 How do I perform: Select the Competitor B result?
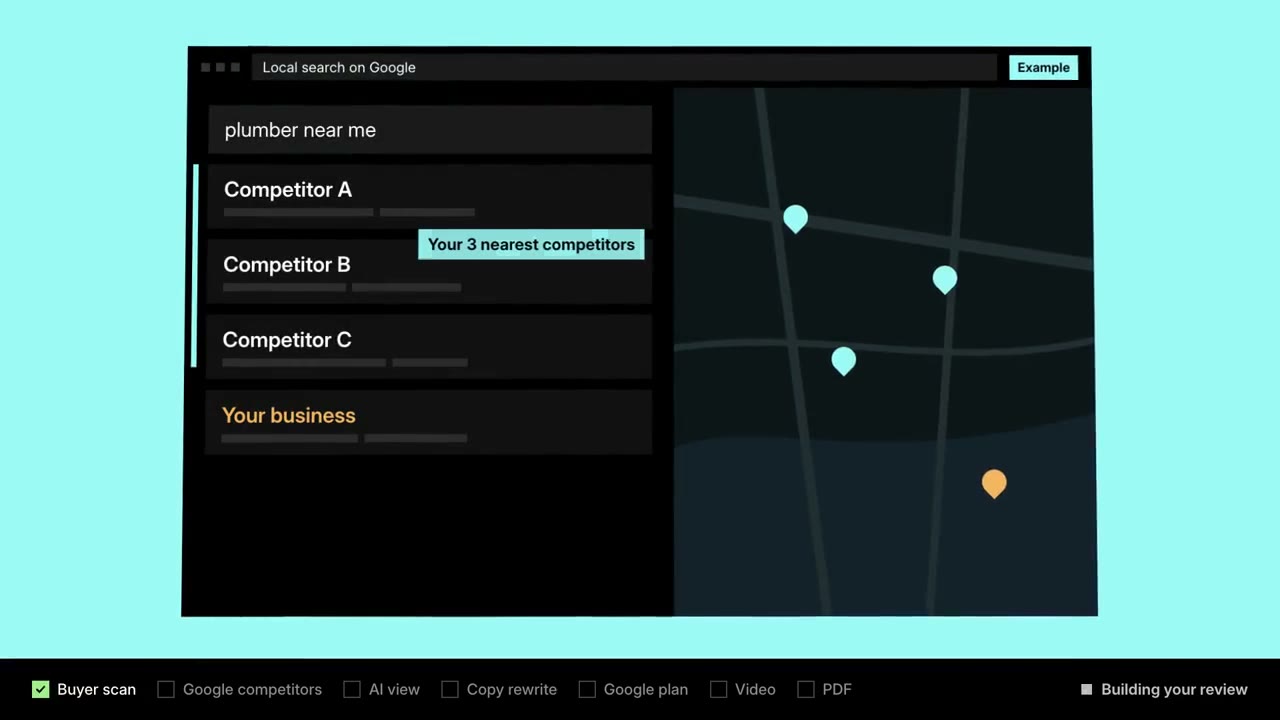coord(429,271)
